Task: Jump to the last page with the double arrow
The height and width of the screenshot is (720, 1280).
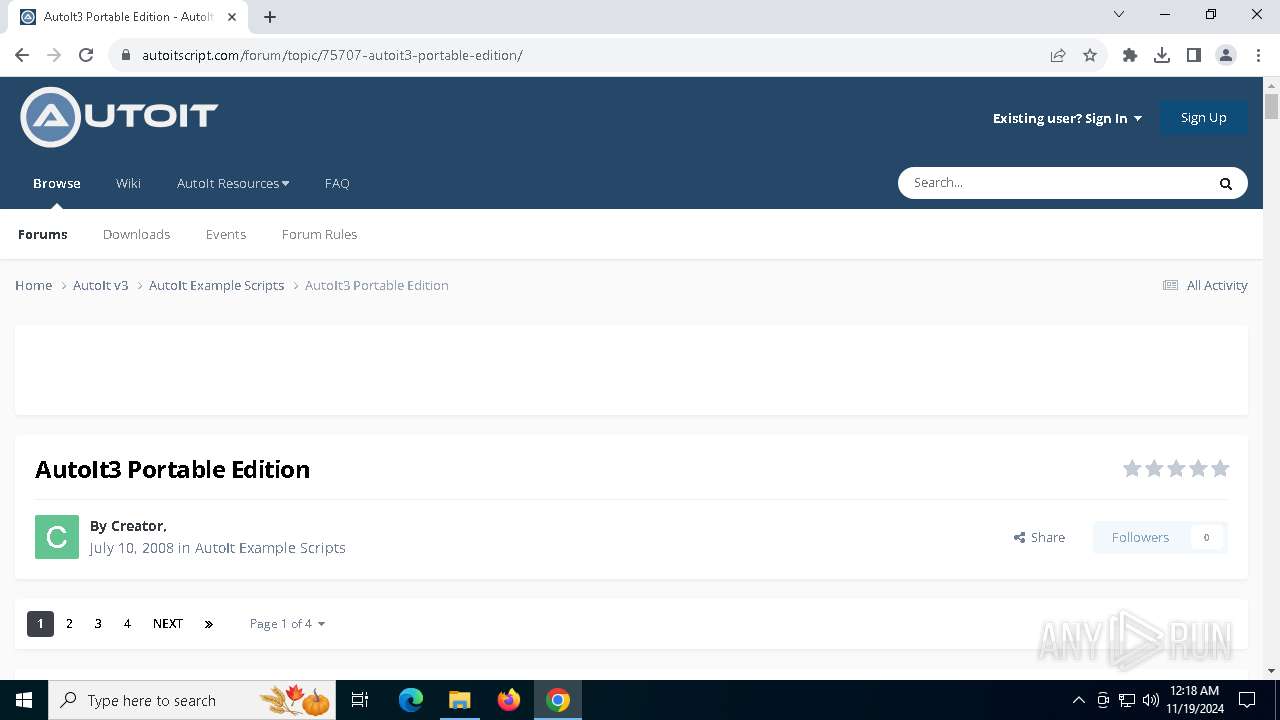Action: coord(209,624)
